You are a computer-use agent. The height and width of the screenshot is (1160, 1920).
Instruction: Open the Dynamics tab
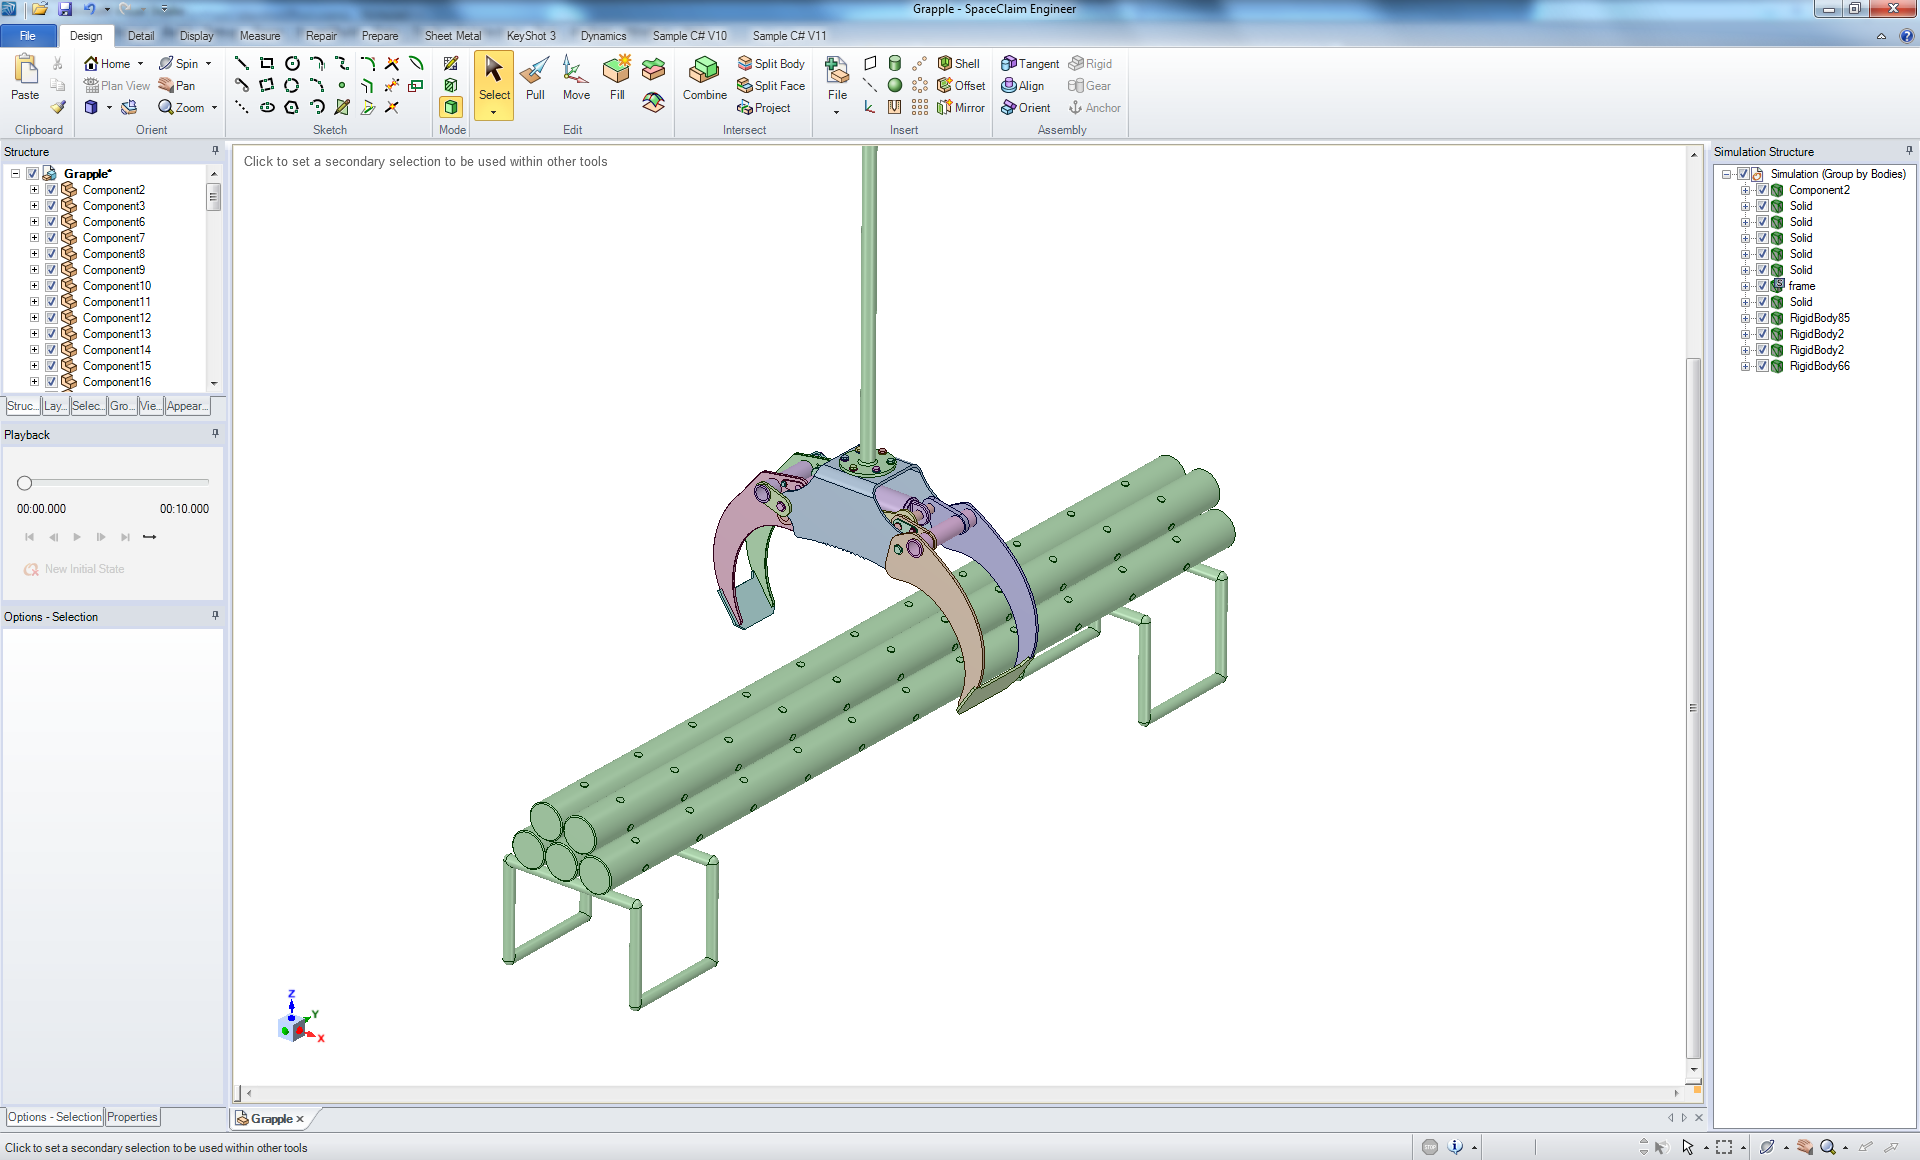[603, 35]
